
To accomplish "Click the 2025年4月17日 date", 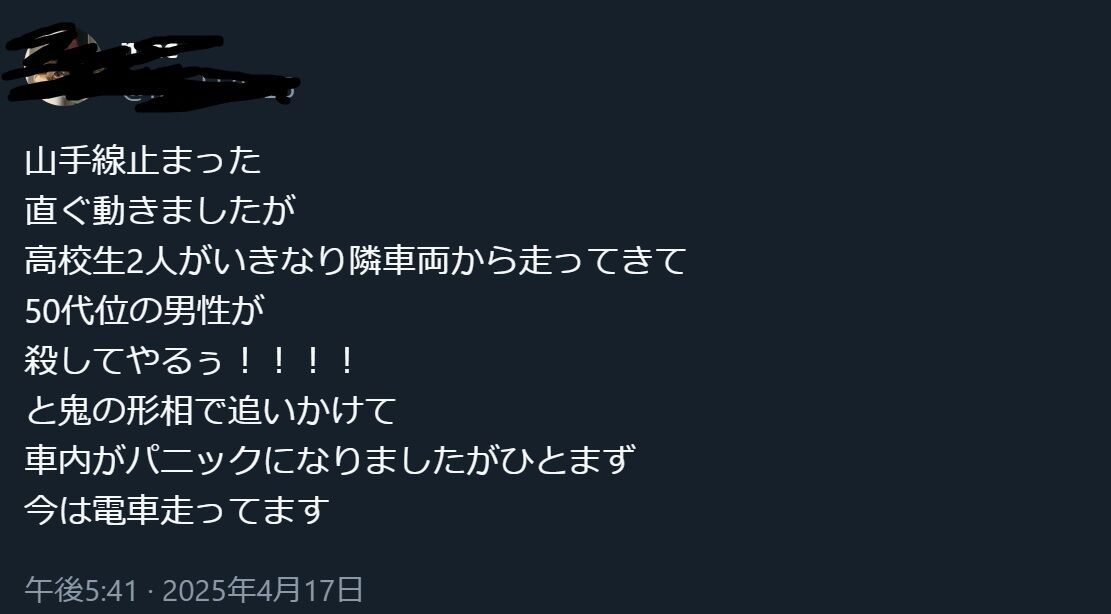I will [263, 589].
